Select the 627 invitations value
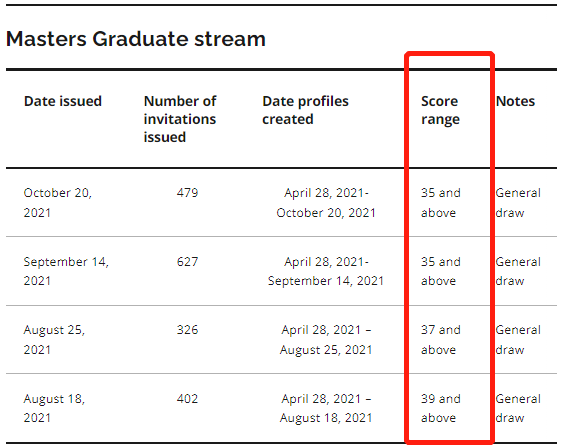The width and height of the screenshot is (577, 446). click(x=187, y=262)
